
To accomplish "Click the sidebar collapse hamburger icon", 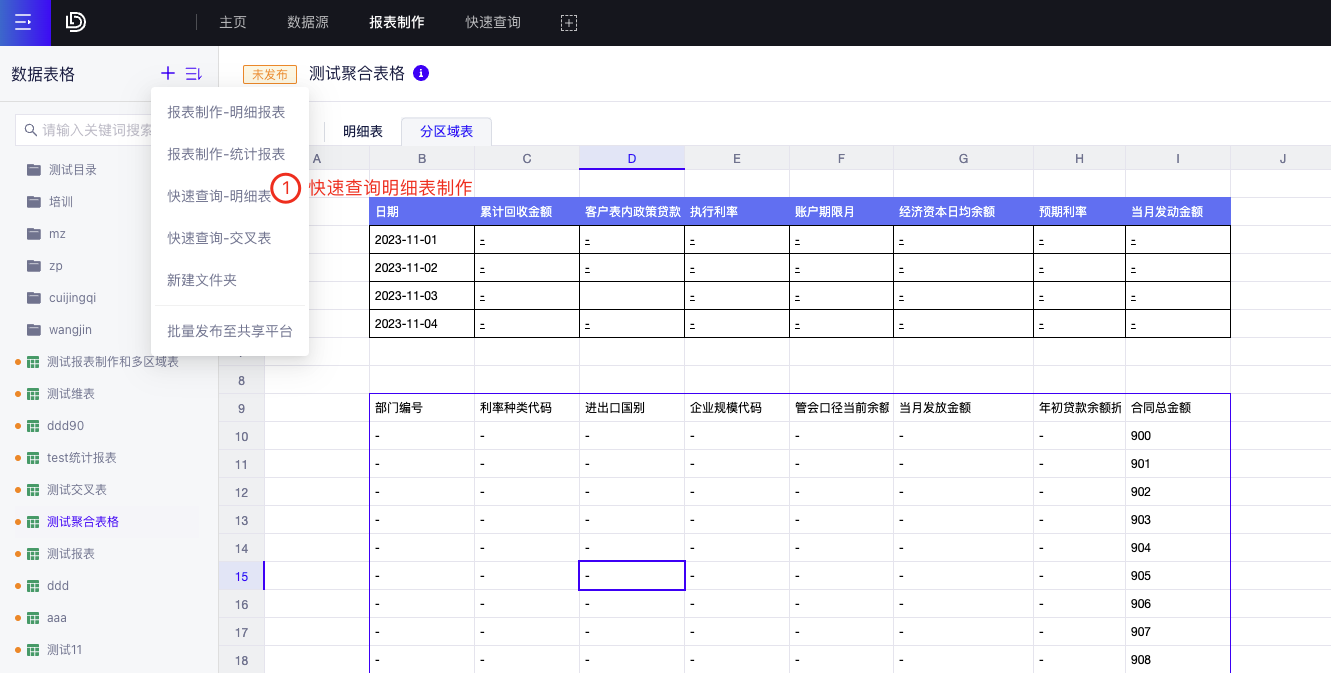I will click(24, 22).
